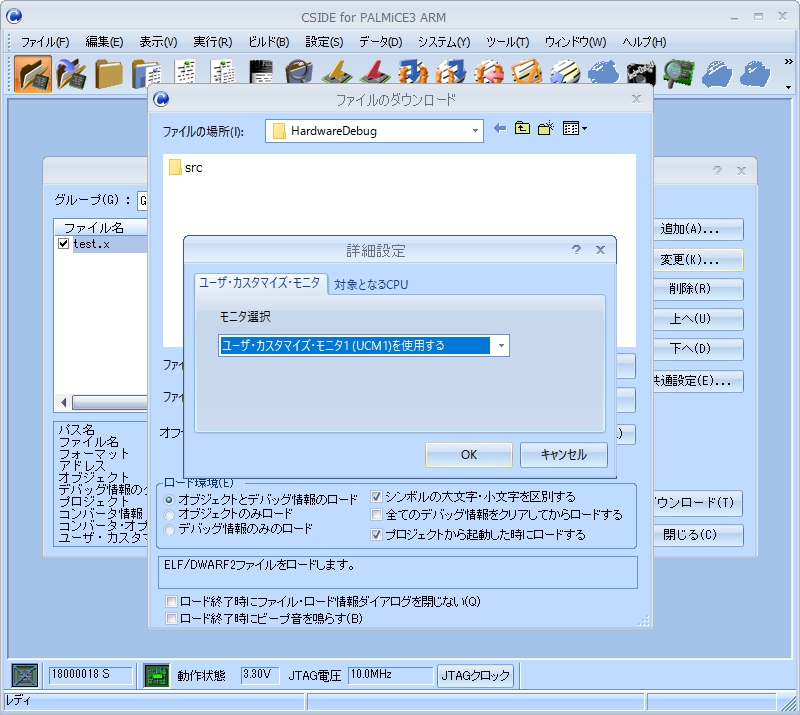Click the yellow stamp on chip toolbar icon
Image resolution: width=800 pixels, height=715 pixels.
(x=337, y=72)
